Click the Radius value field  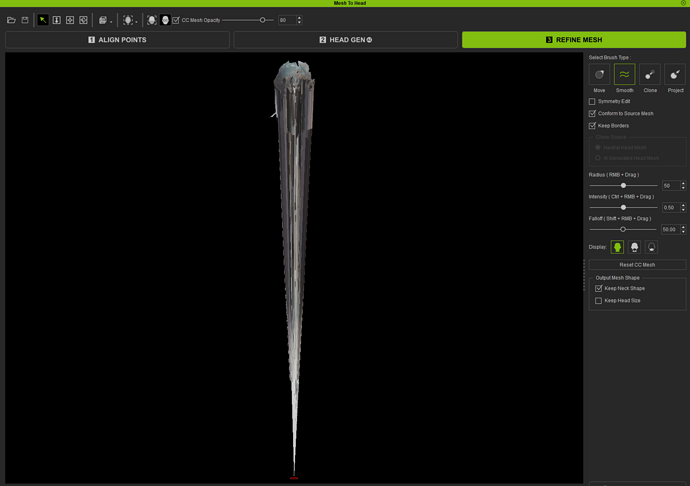tap(671, 186)
